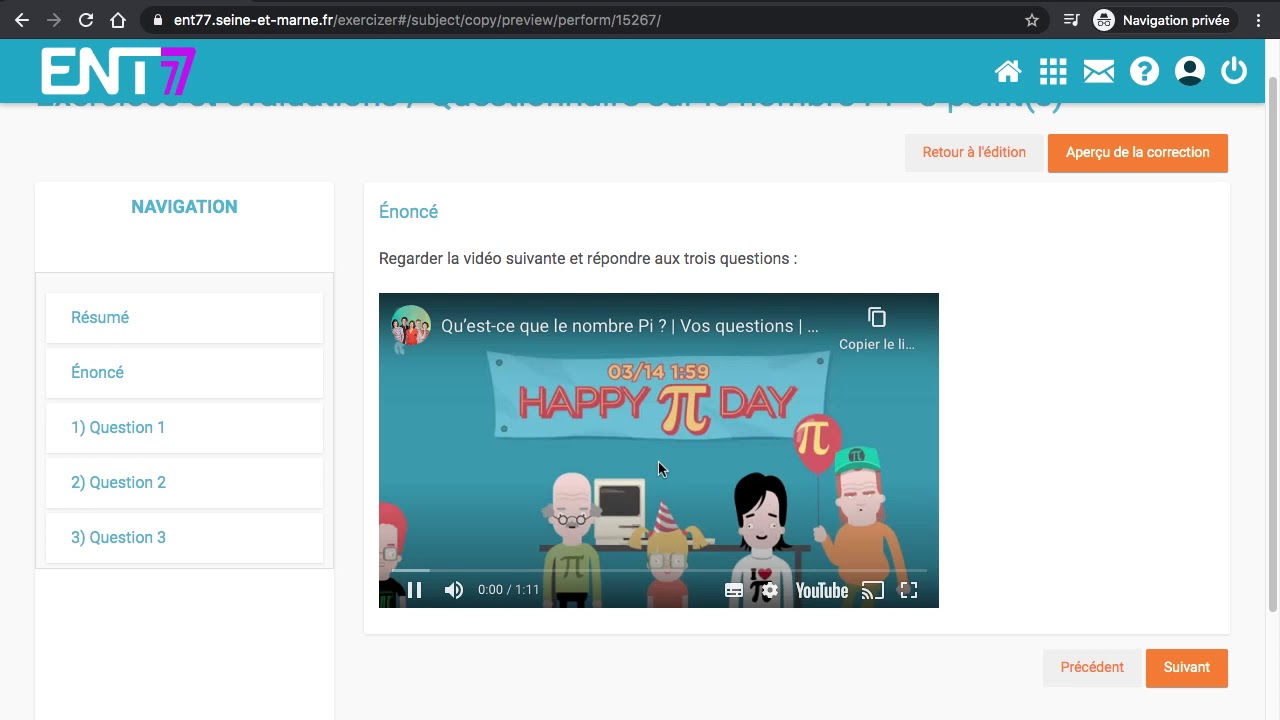1280x720 pixels.
Task: Go to browser home page icon
Action: coord(118,20)
